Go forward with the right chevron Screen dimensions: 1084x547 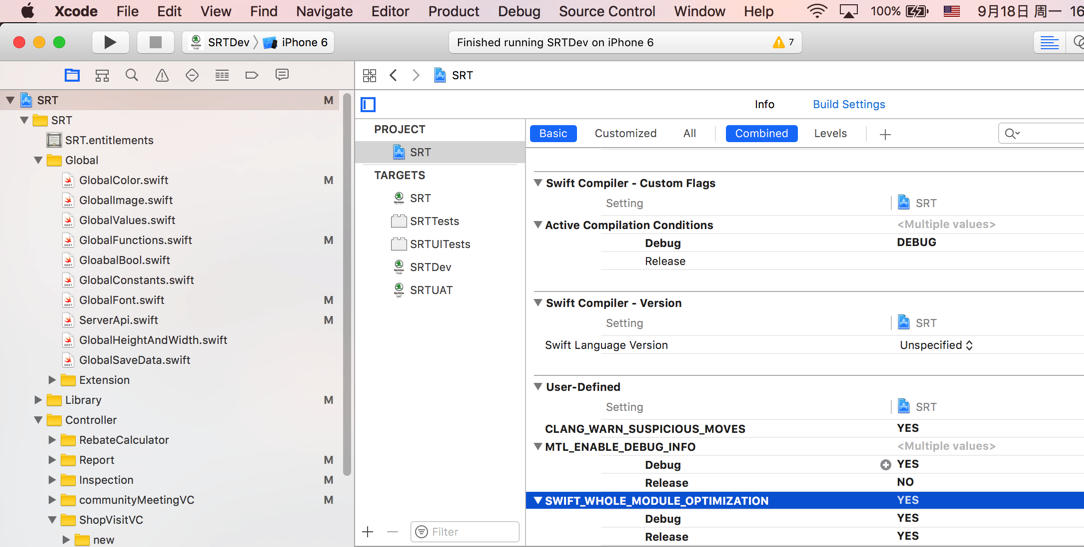point(415,75)
